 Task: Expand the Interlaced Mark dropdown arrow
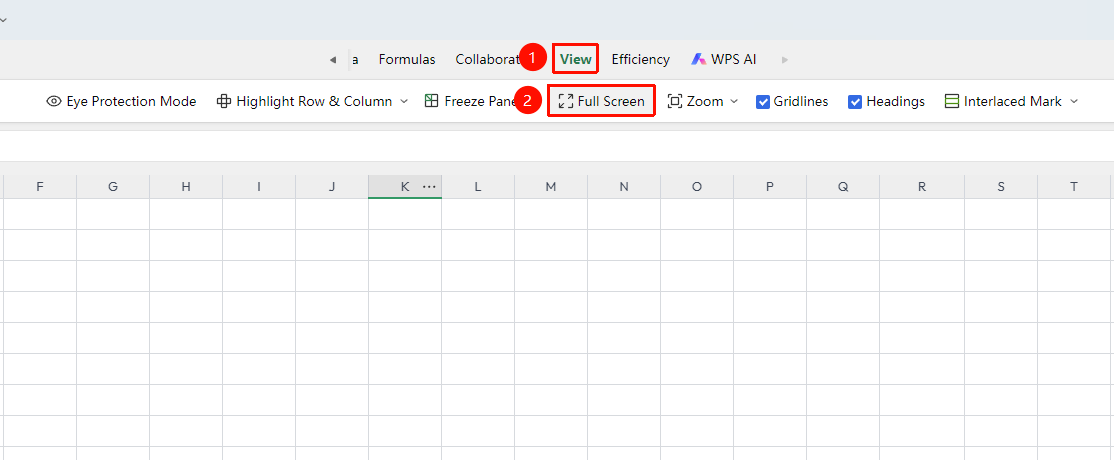1074,102
